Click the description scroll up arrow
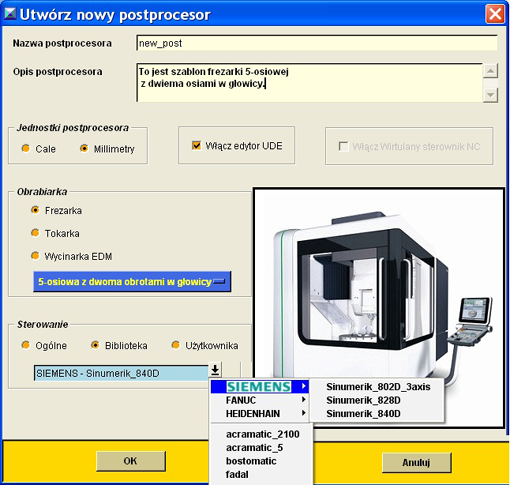Screen dimensions: 510x485 [490, 71]
